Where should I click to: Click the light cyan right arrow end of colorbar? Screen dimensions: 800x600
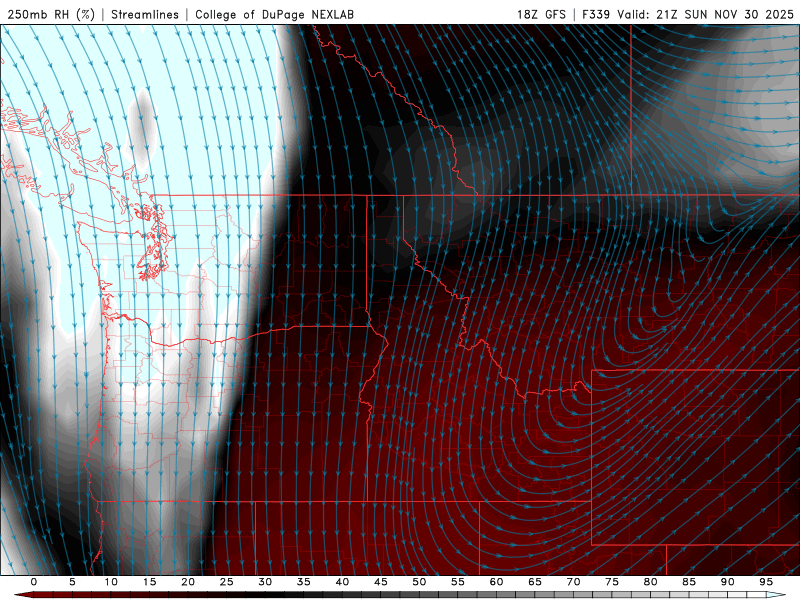tap(776, 595)
